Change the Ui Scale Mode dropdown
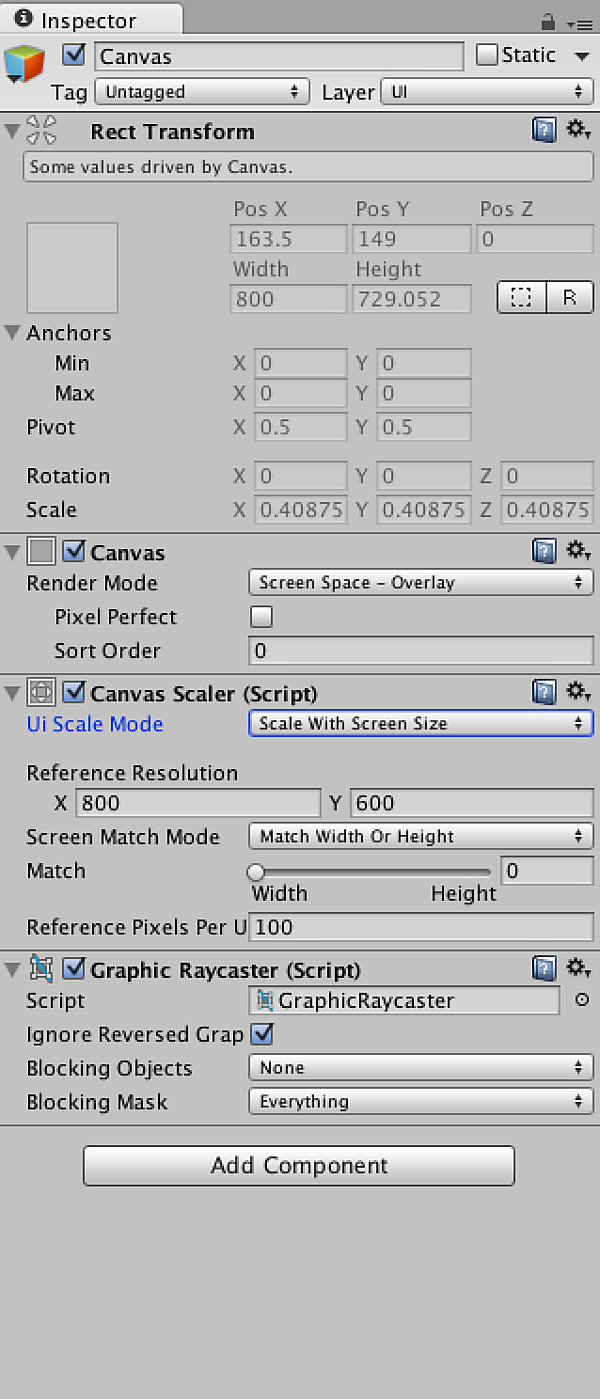Image resolution: width=600 pixels, height=1399 pixels. click(x=420, y=723)
